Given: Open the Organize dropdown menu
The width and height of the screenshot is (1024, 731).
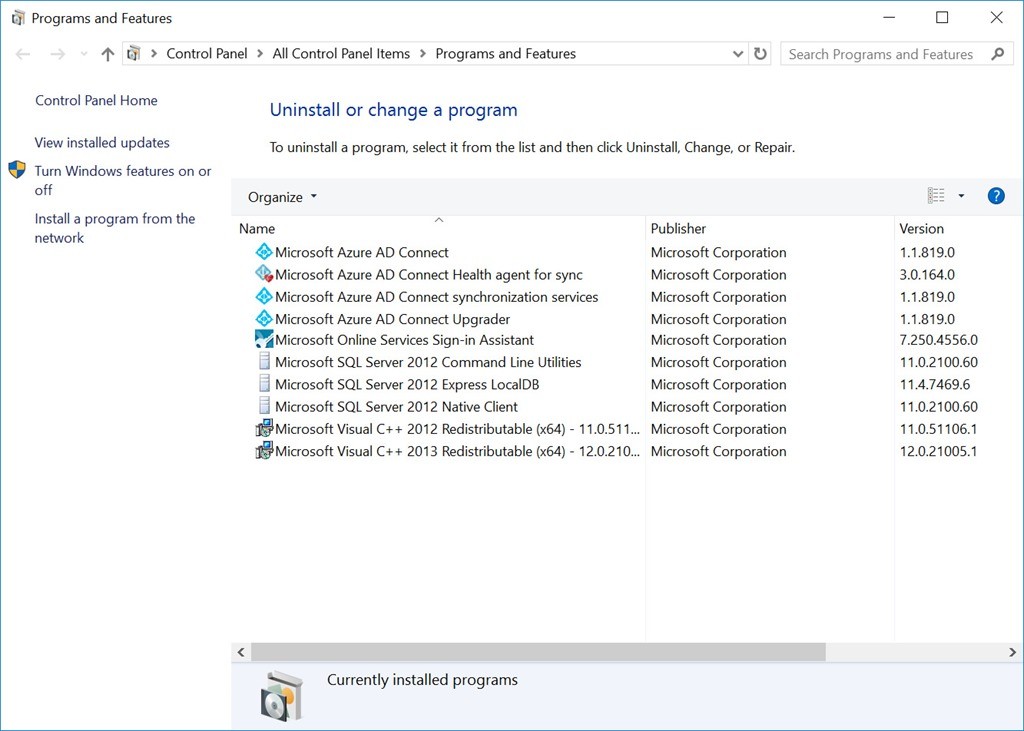Looking at the screenshot, I should [282, 197].
